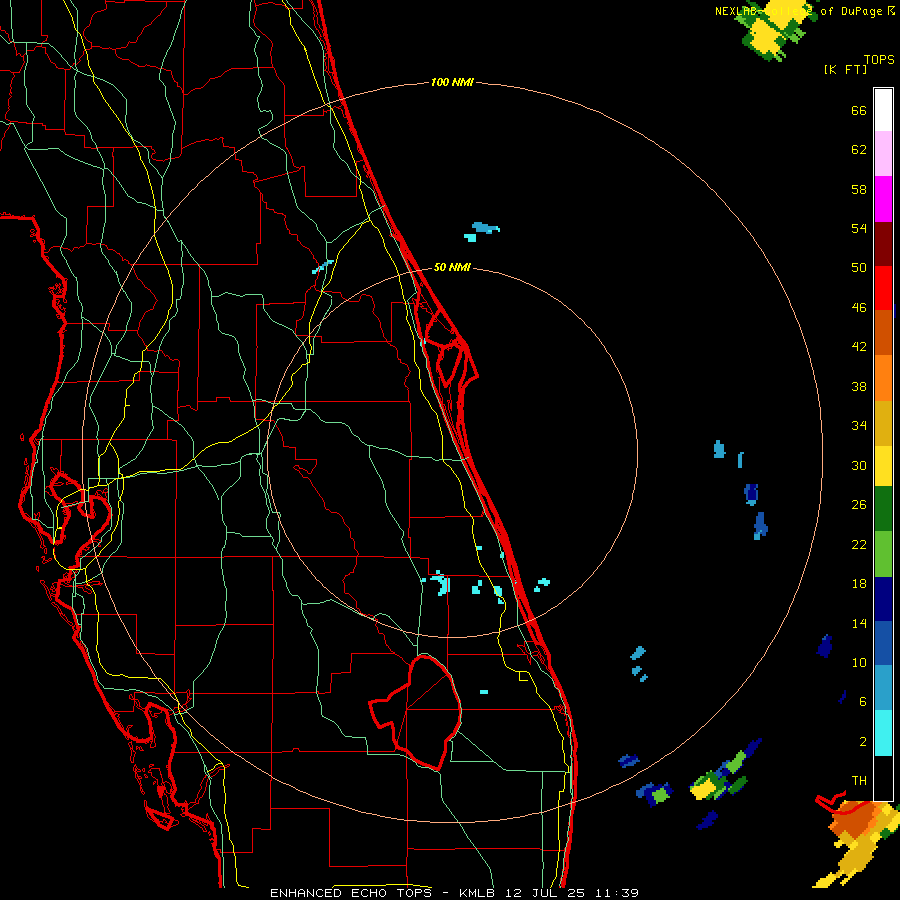
Task: Click the '14' legend value
Action: tap(859, 623)
